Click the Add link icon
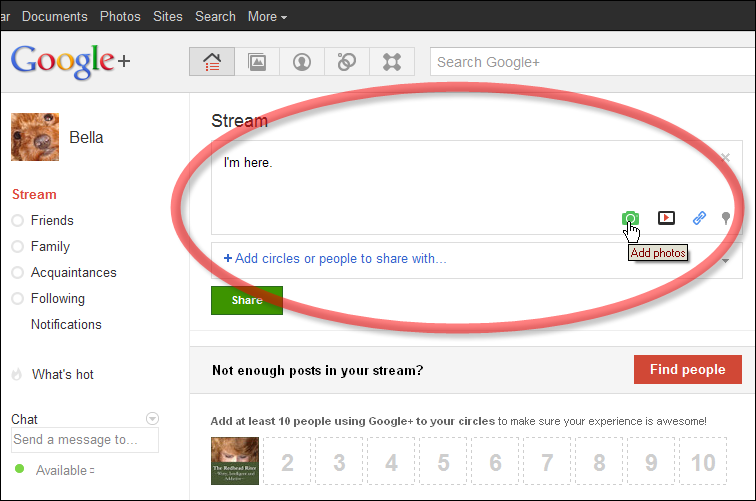 (700, 218)
